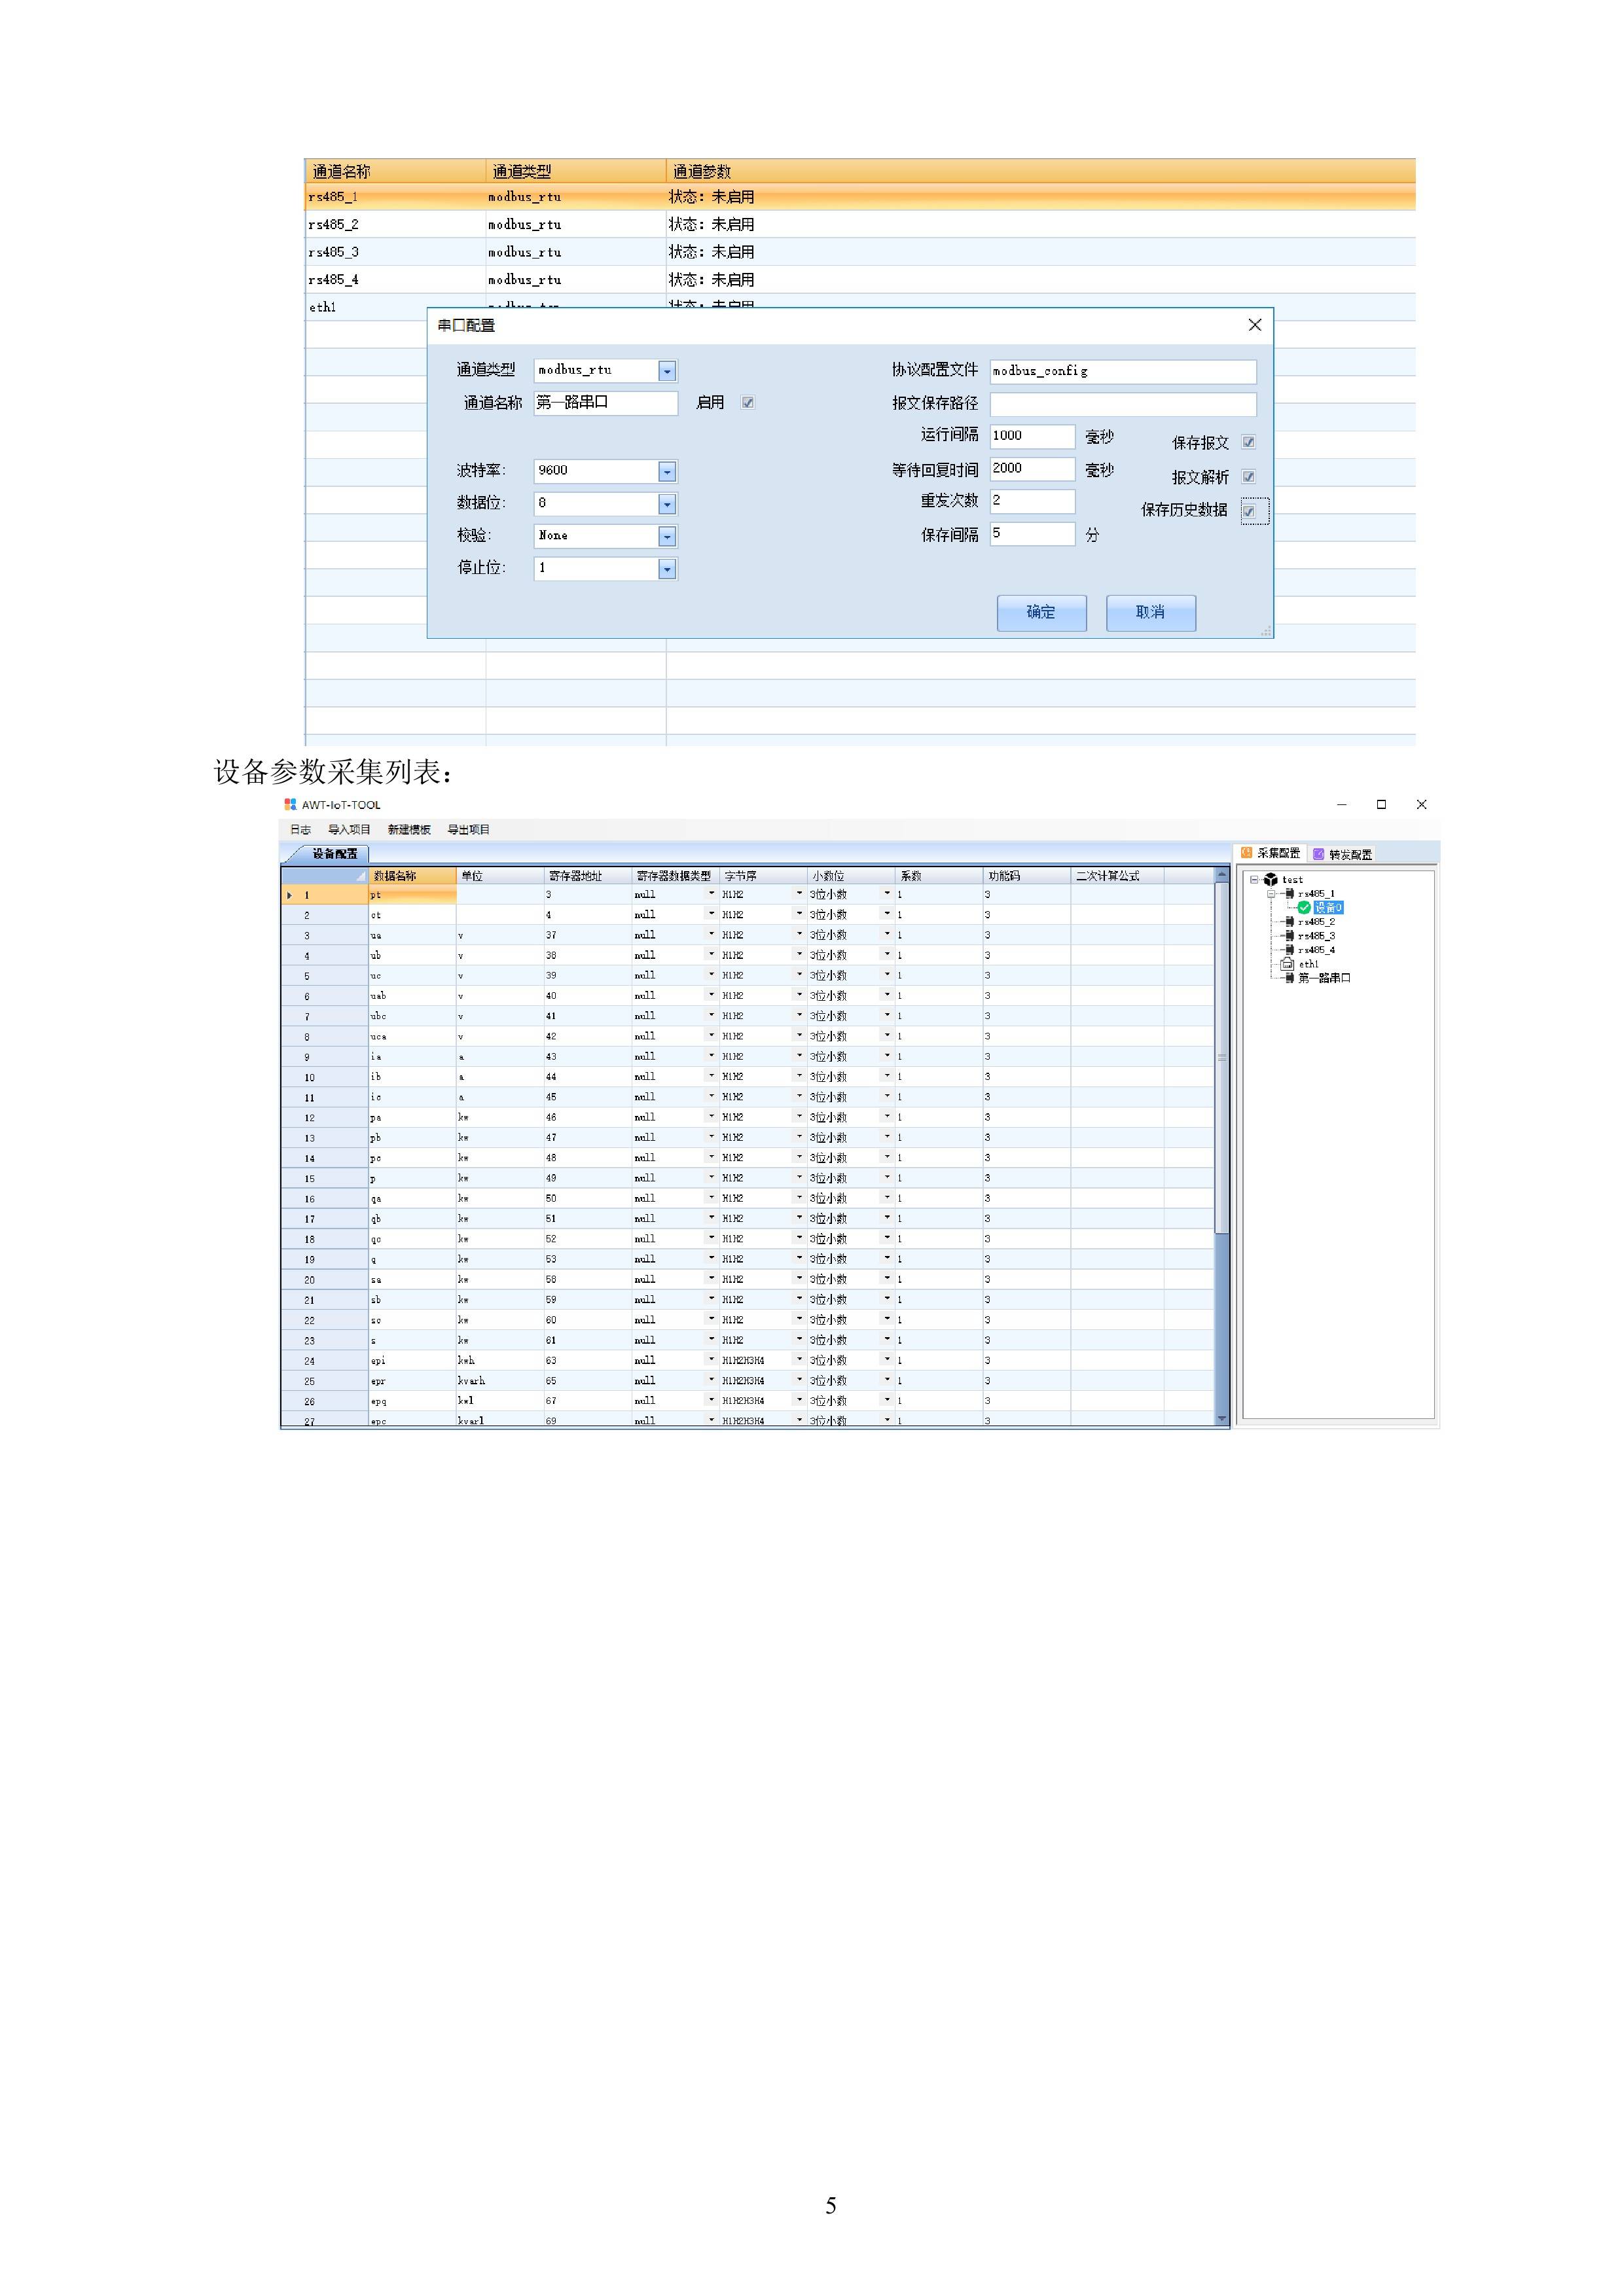This screenshot has width=1624, height=2296.
Task: Click the 确定 button
Action: coord(1041,613)
